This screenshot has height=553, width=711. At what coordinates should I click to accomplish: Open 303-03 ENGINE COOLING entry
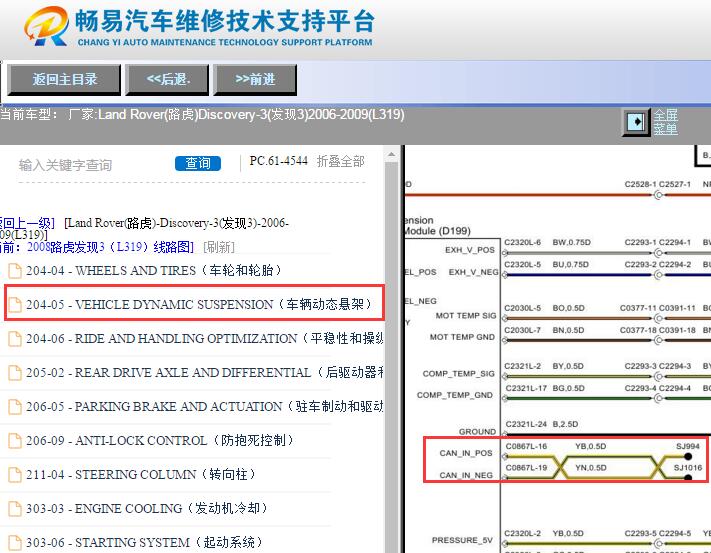(146, 509)
